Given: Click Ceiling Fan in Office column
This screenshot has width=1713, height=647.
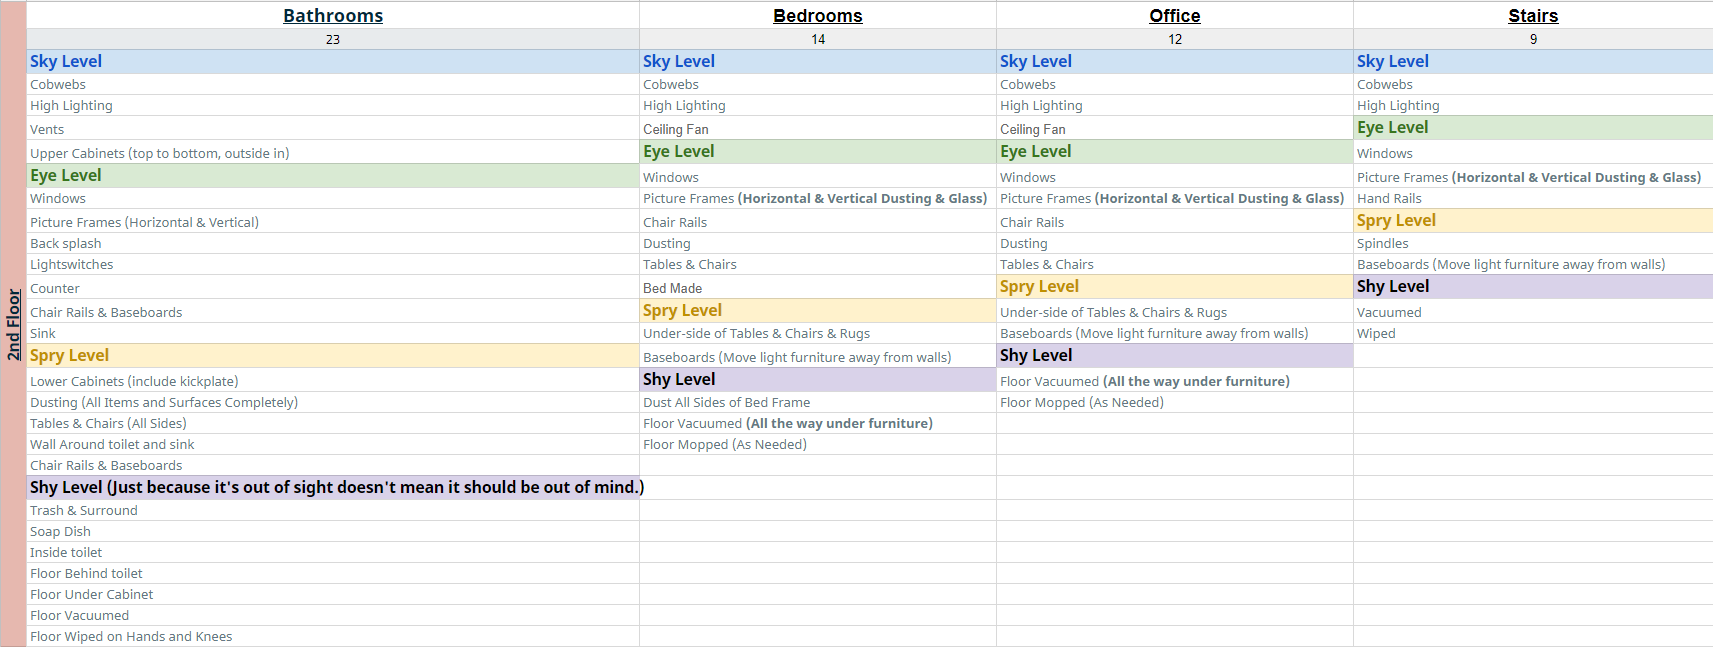Looking at the screenshot, I should pyautogui.click(x=1175, y=129).
